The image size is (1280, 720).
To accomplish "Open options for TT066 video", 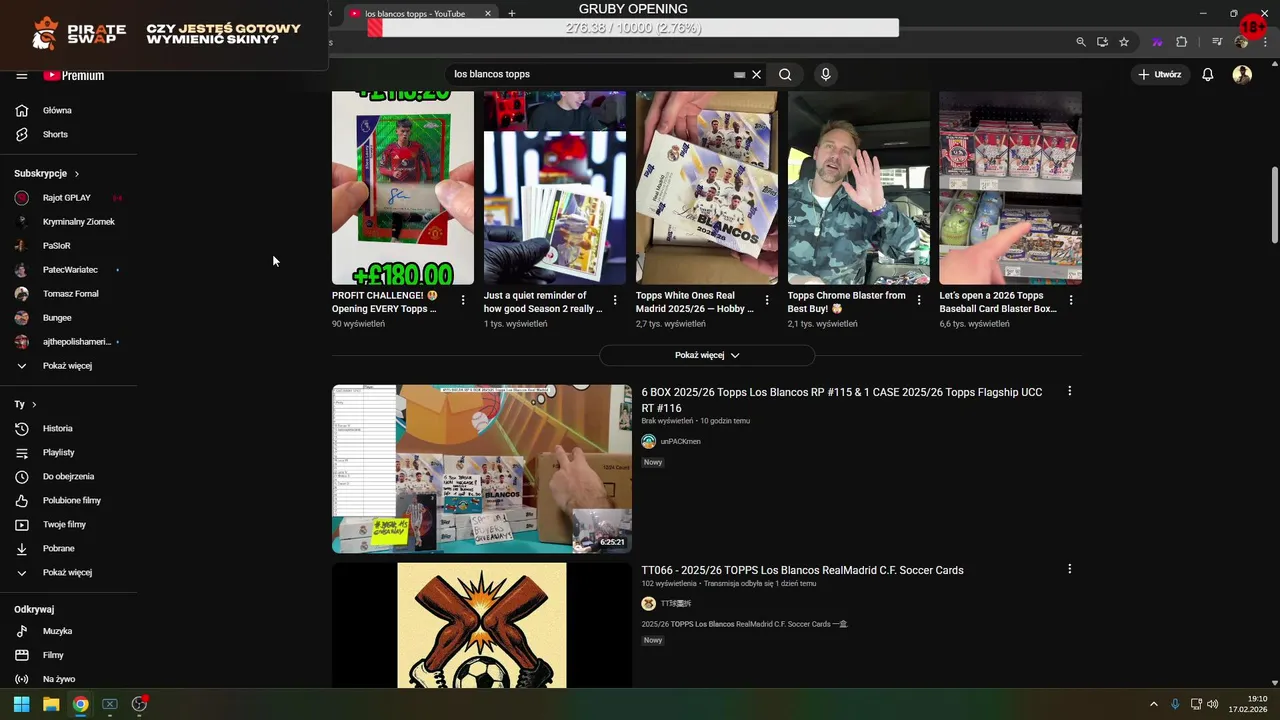I will pos(1069,569).
